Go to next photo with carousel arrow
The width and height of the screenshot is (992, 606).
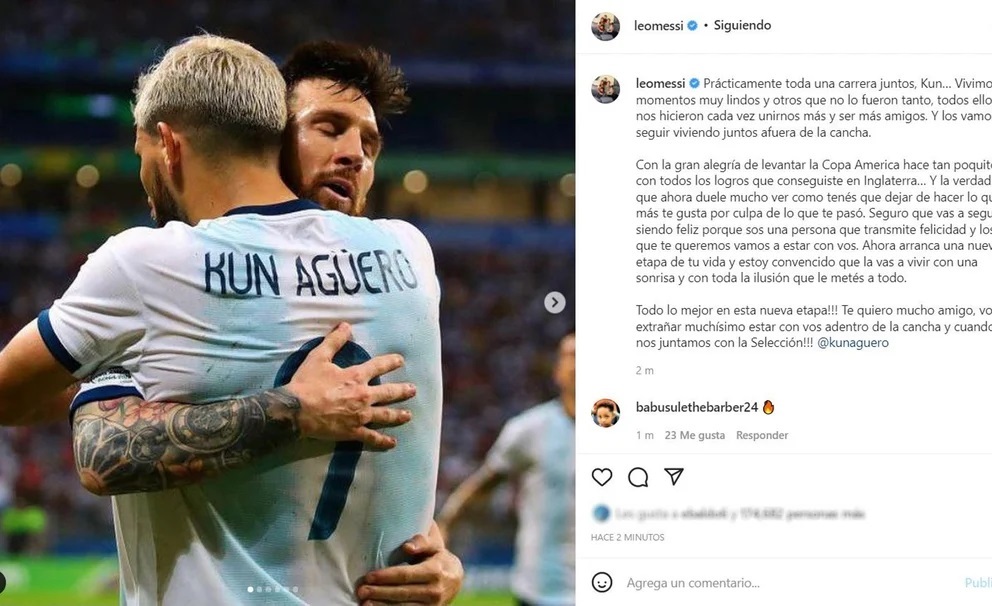[x=555, y=302]
